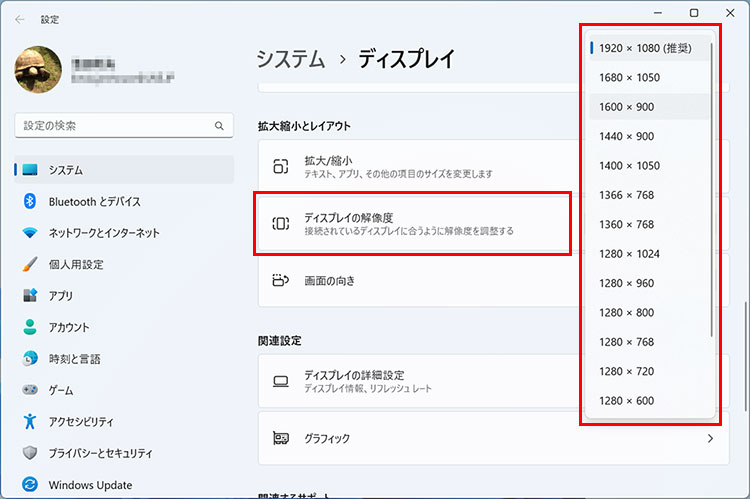Click the 設定の検索 search field

(x=110, y=126)
